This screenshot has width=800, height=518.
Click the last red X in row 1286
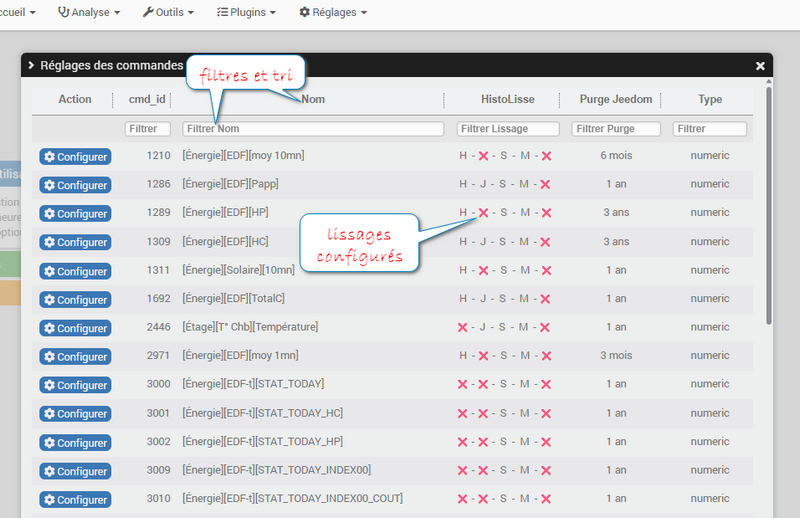(545, 185)
